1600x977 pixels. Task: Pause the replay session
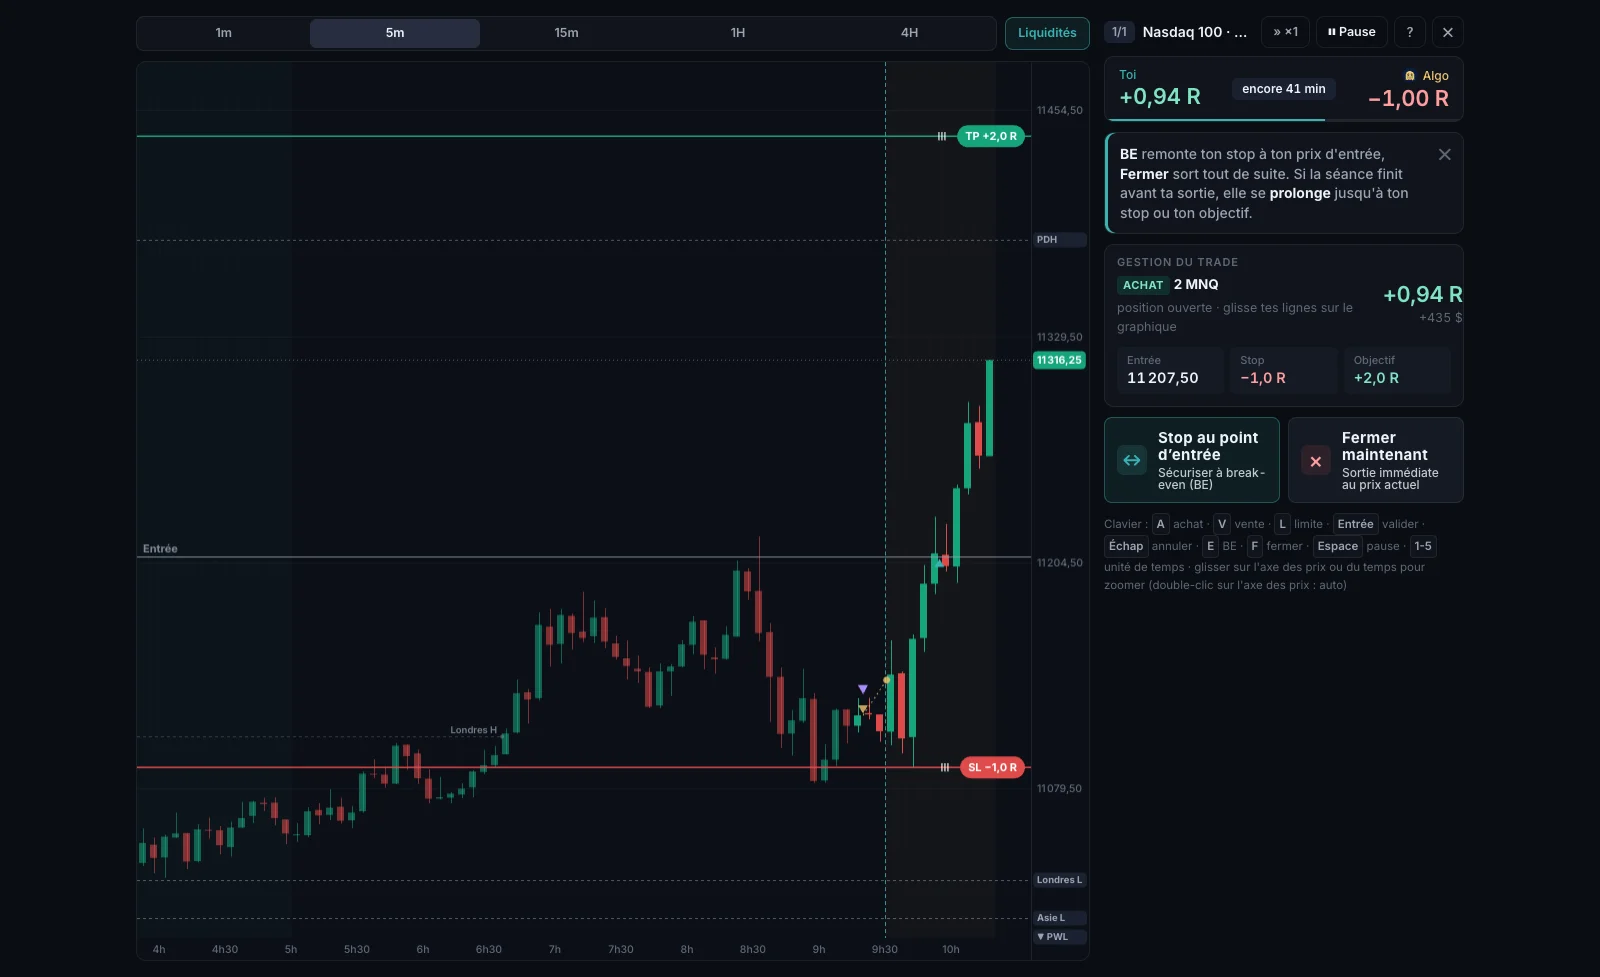pyautogui.click(x=1351, y=32)
